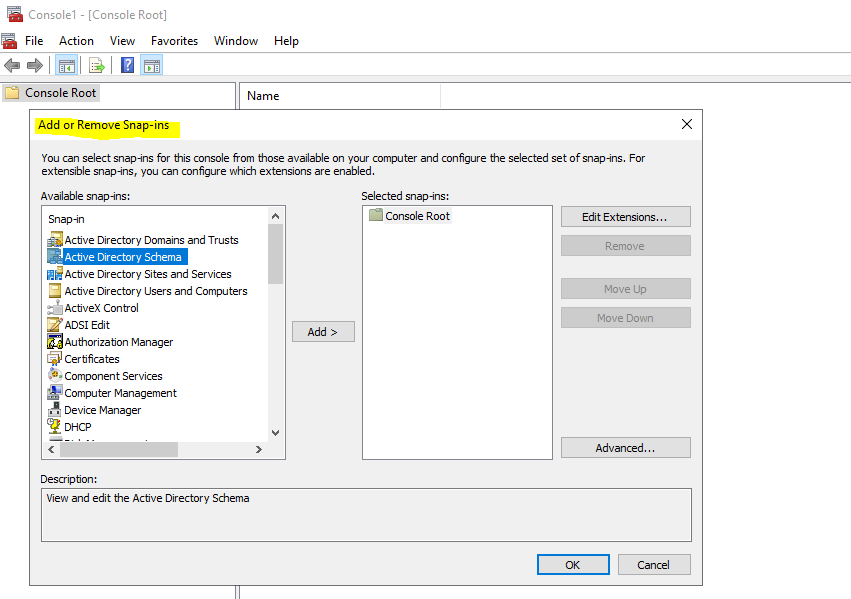The height and width of the screenshot is (599, 851).
Task: Select Component Services text in list
Action: pyautogui.click(x=113, y=376)
